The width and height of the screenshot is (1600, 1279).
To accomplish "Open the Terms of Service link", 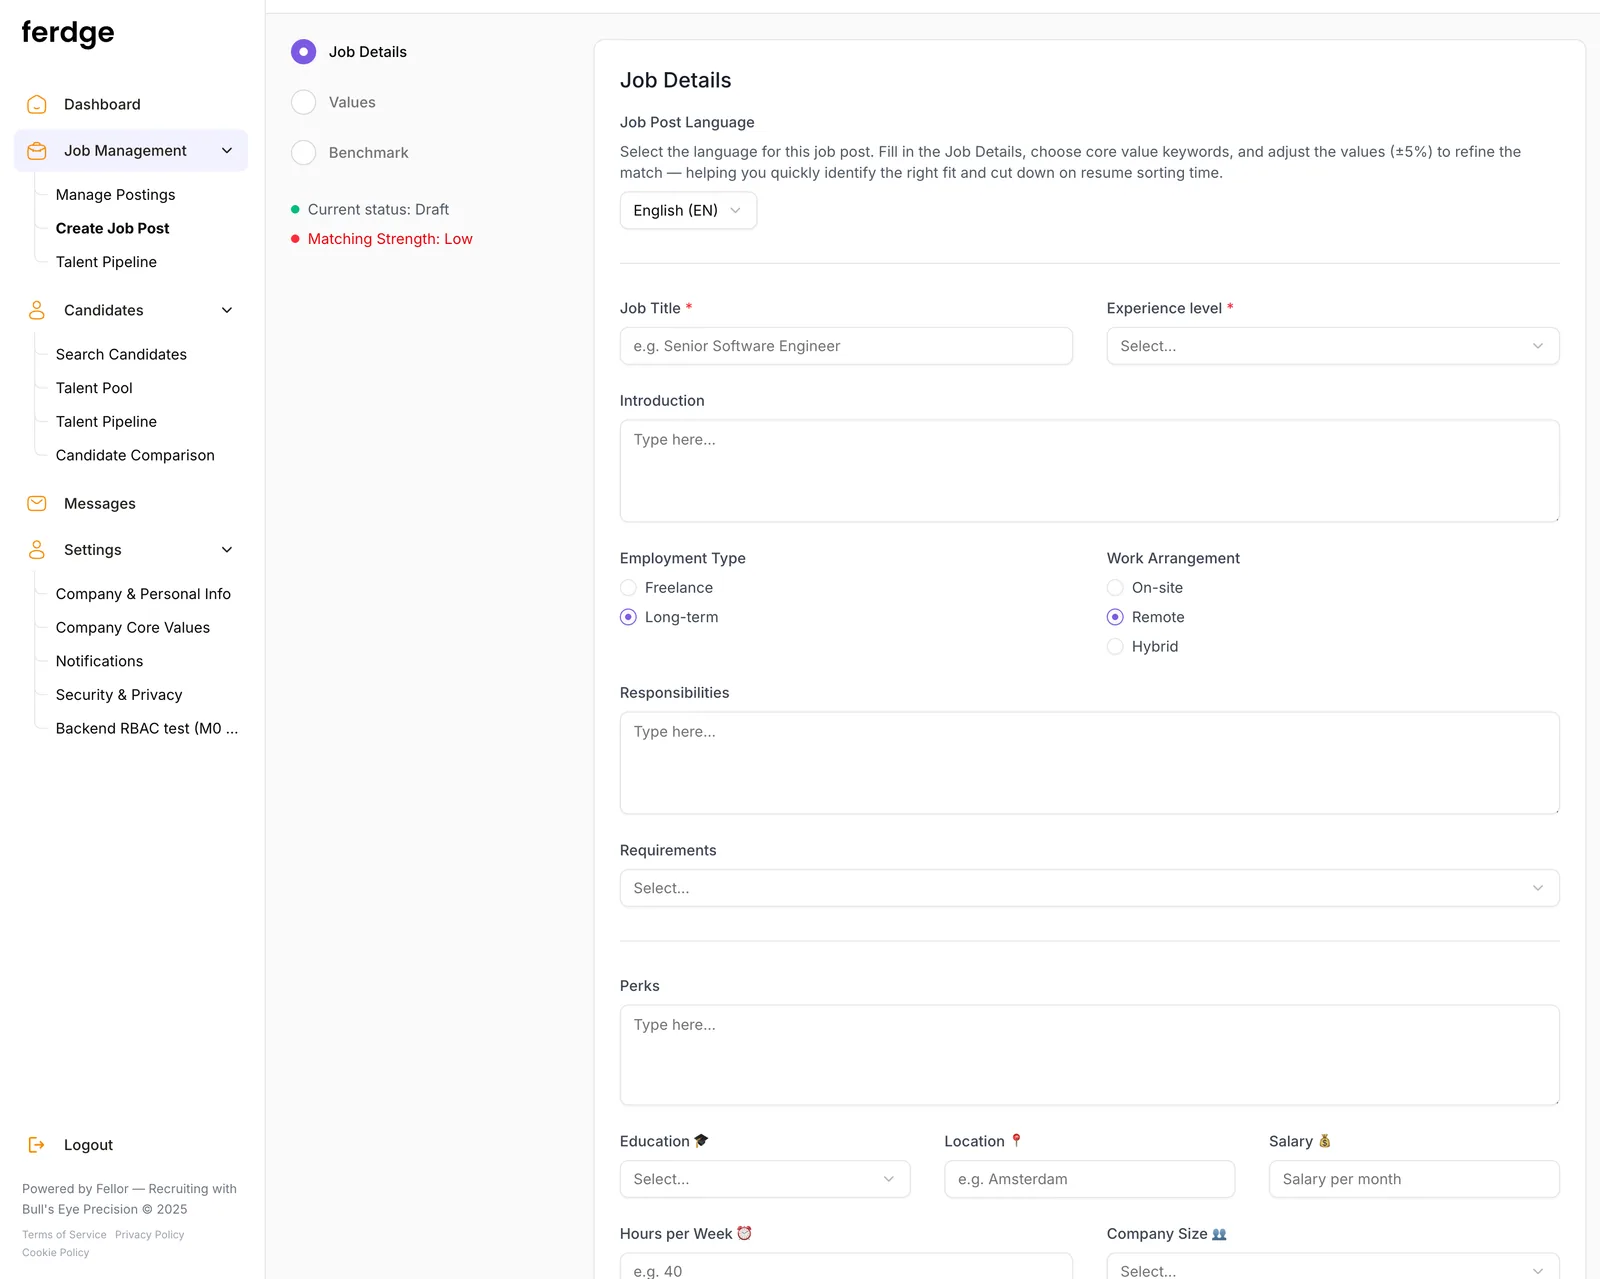I will pos(65,1235).
